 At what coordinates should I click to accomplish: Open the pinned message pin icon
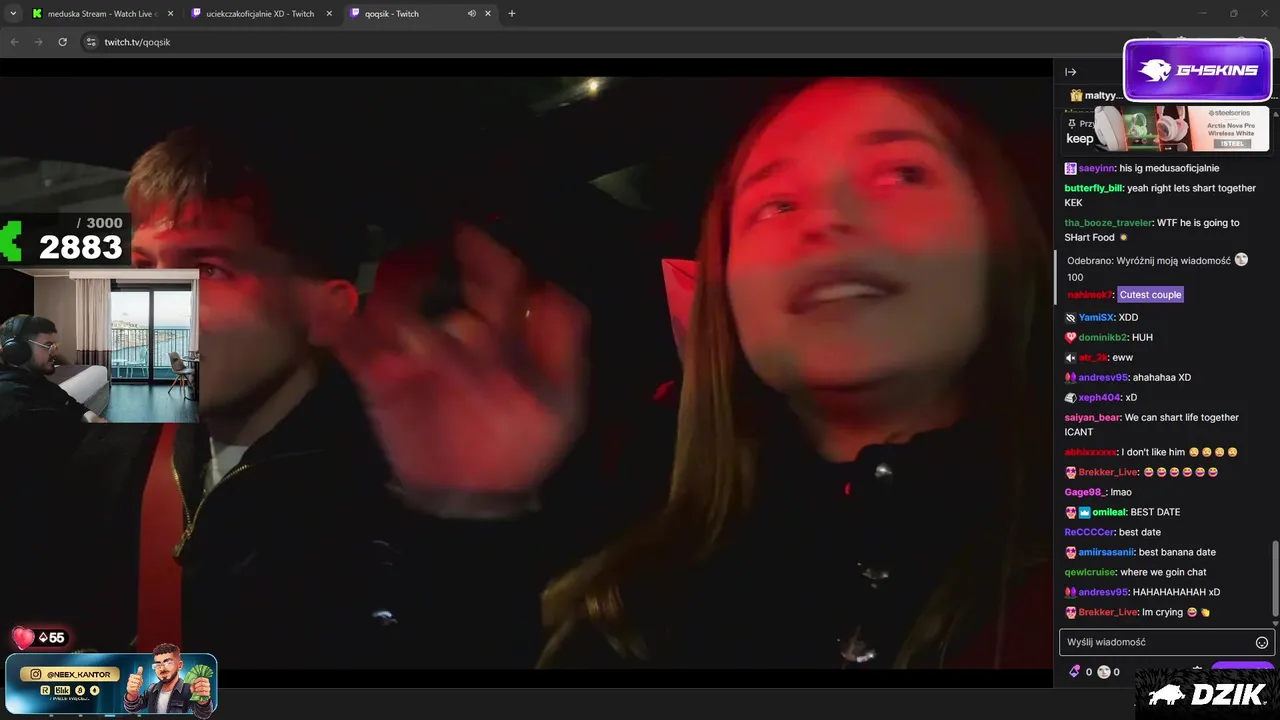[1072, 123]
